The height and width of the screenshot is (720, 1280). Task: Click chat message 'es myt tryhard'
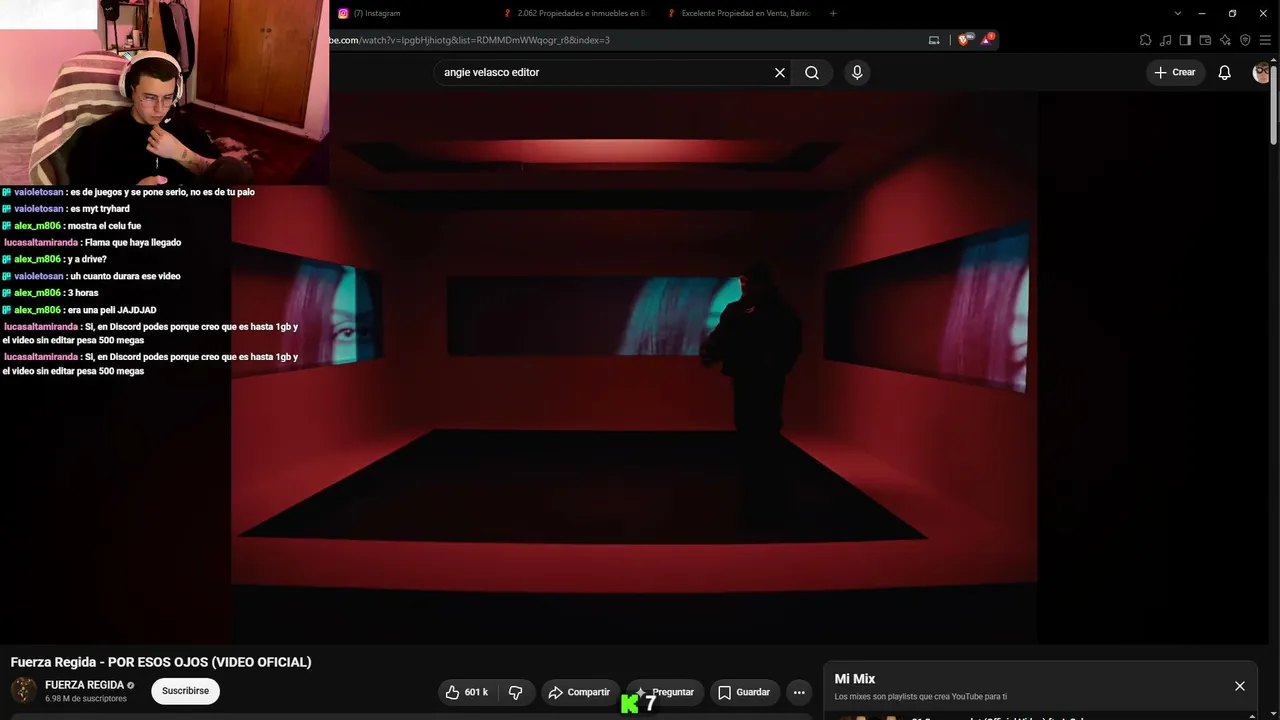pyautogui.click(x=100, y=209)
